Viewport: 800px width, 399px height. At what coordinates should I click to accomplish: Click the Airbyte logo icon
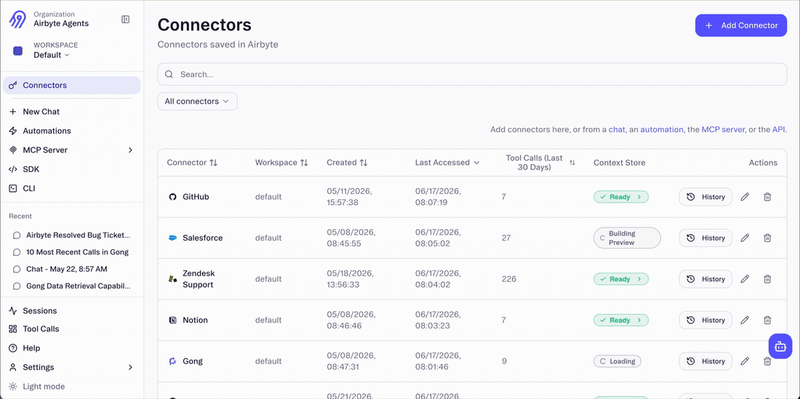point(18,19)
